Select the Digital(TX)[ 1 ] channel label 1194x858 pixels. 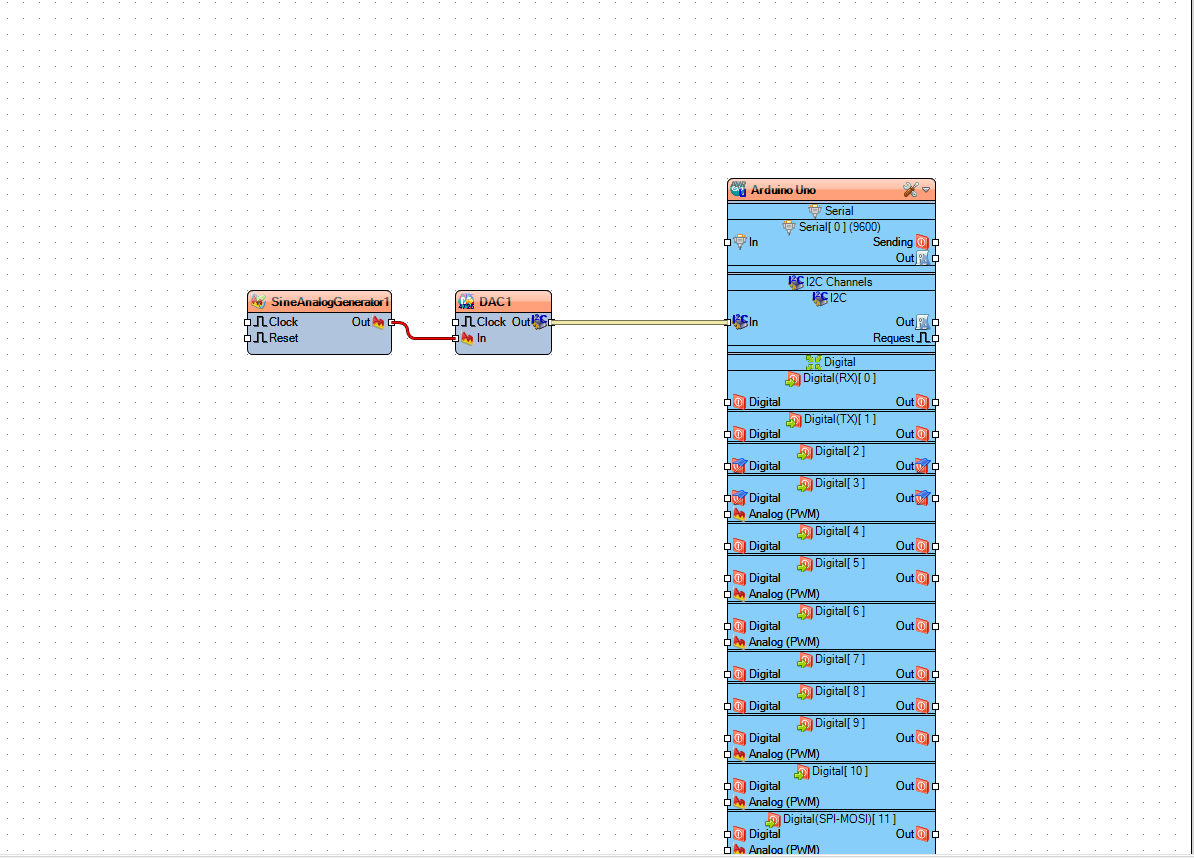coord(840,419)
